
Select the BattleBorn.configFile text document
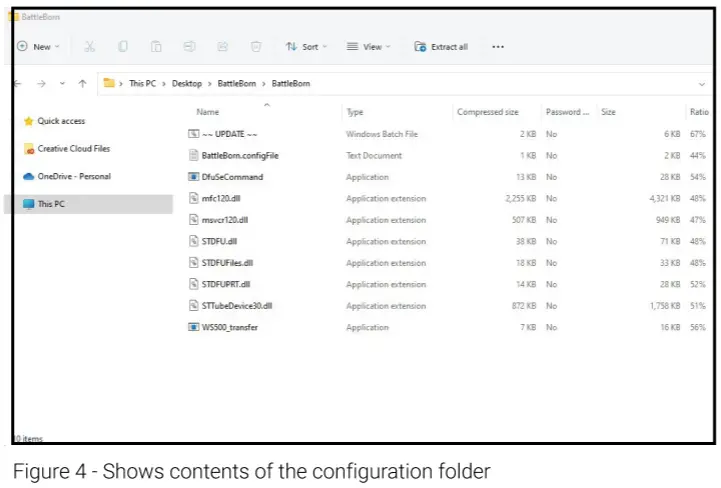pos(239,156)
